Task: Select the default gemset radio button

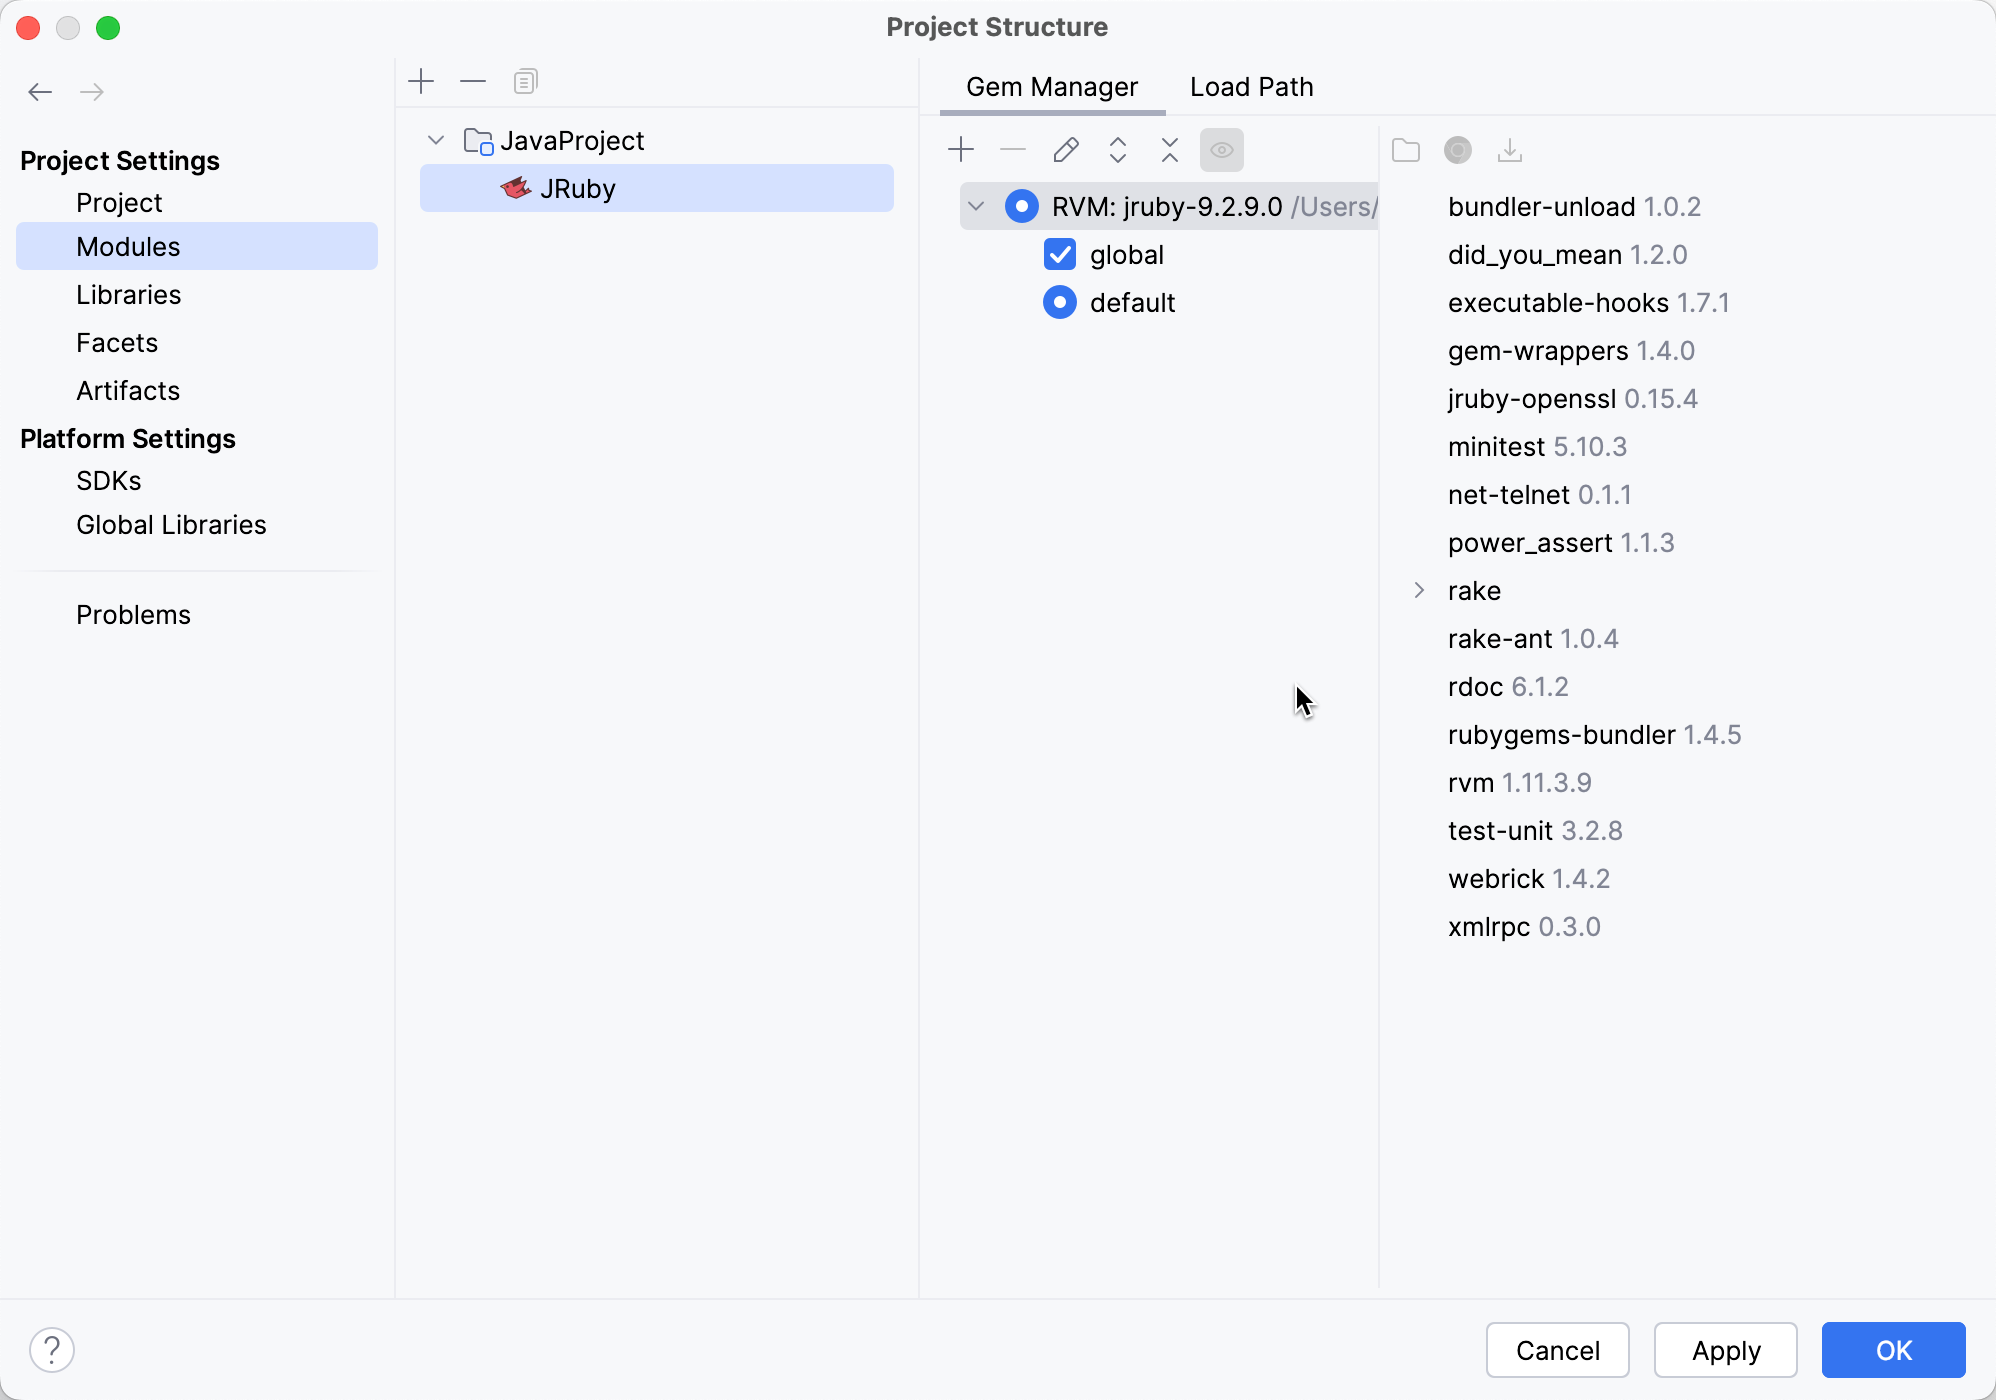Action: click(1059, 302)
